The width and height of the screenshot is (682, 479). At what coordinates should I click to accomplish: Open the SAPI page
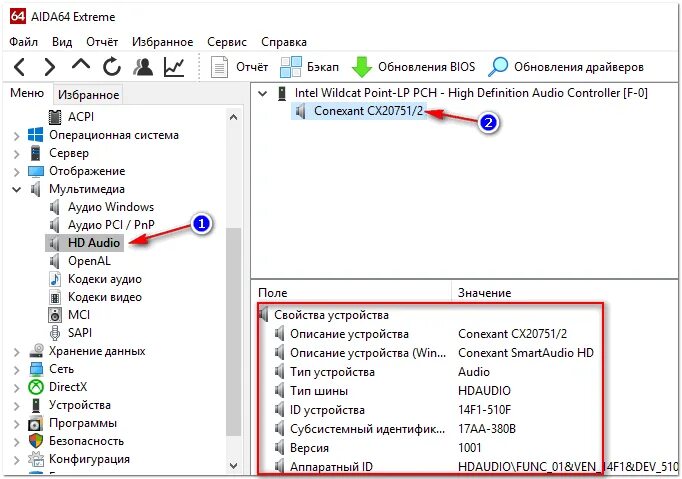tap(80, 332)
